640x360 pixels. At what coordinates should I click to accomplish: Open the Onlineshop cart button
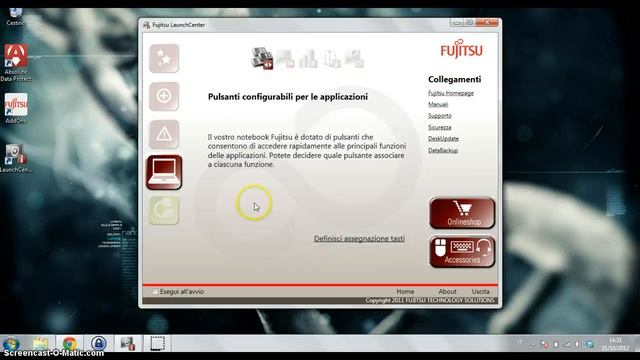tap(462, 213)
